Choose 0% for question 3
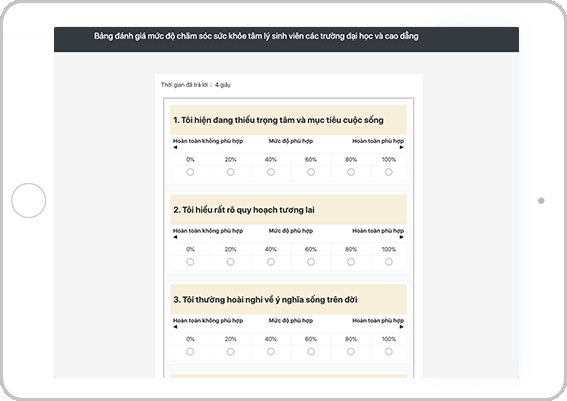The width and height of the screenshot is (567, 401). coord(190,351)
